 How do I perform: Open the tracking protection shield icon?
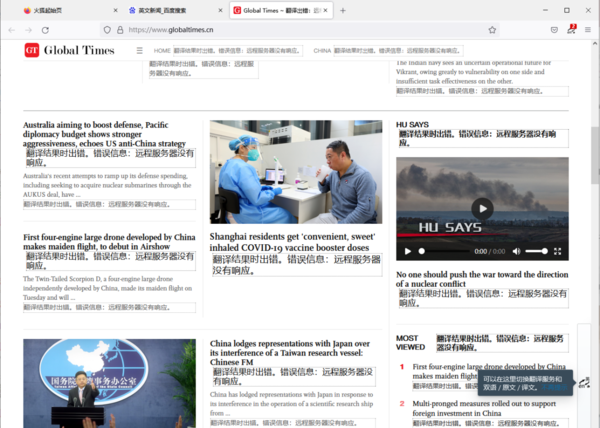click(x=107, y=30)
